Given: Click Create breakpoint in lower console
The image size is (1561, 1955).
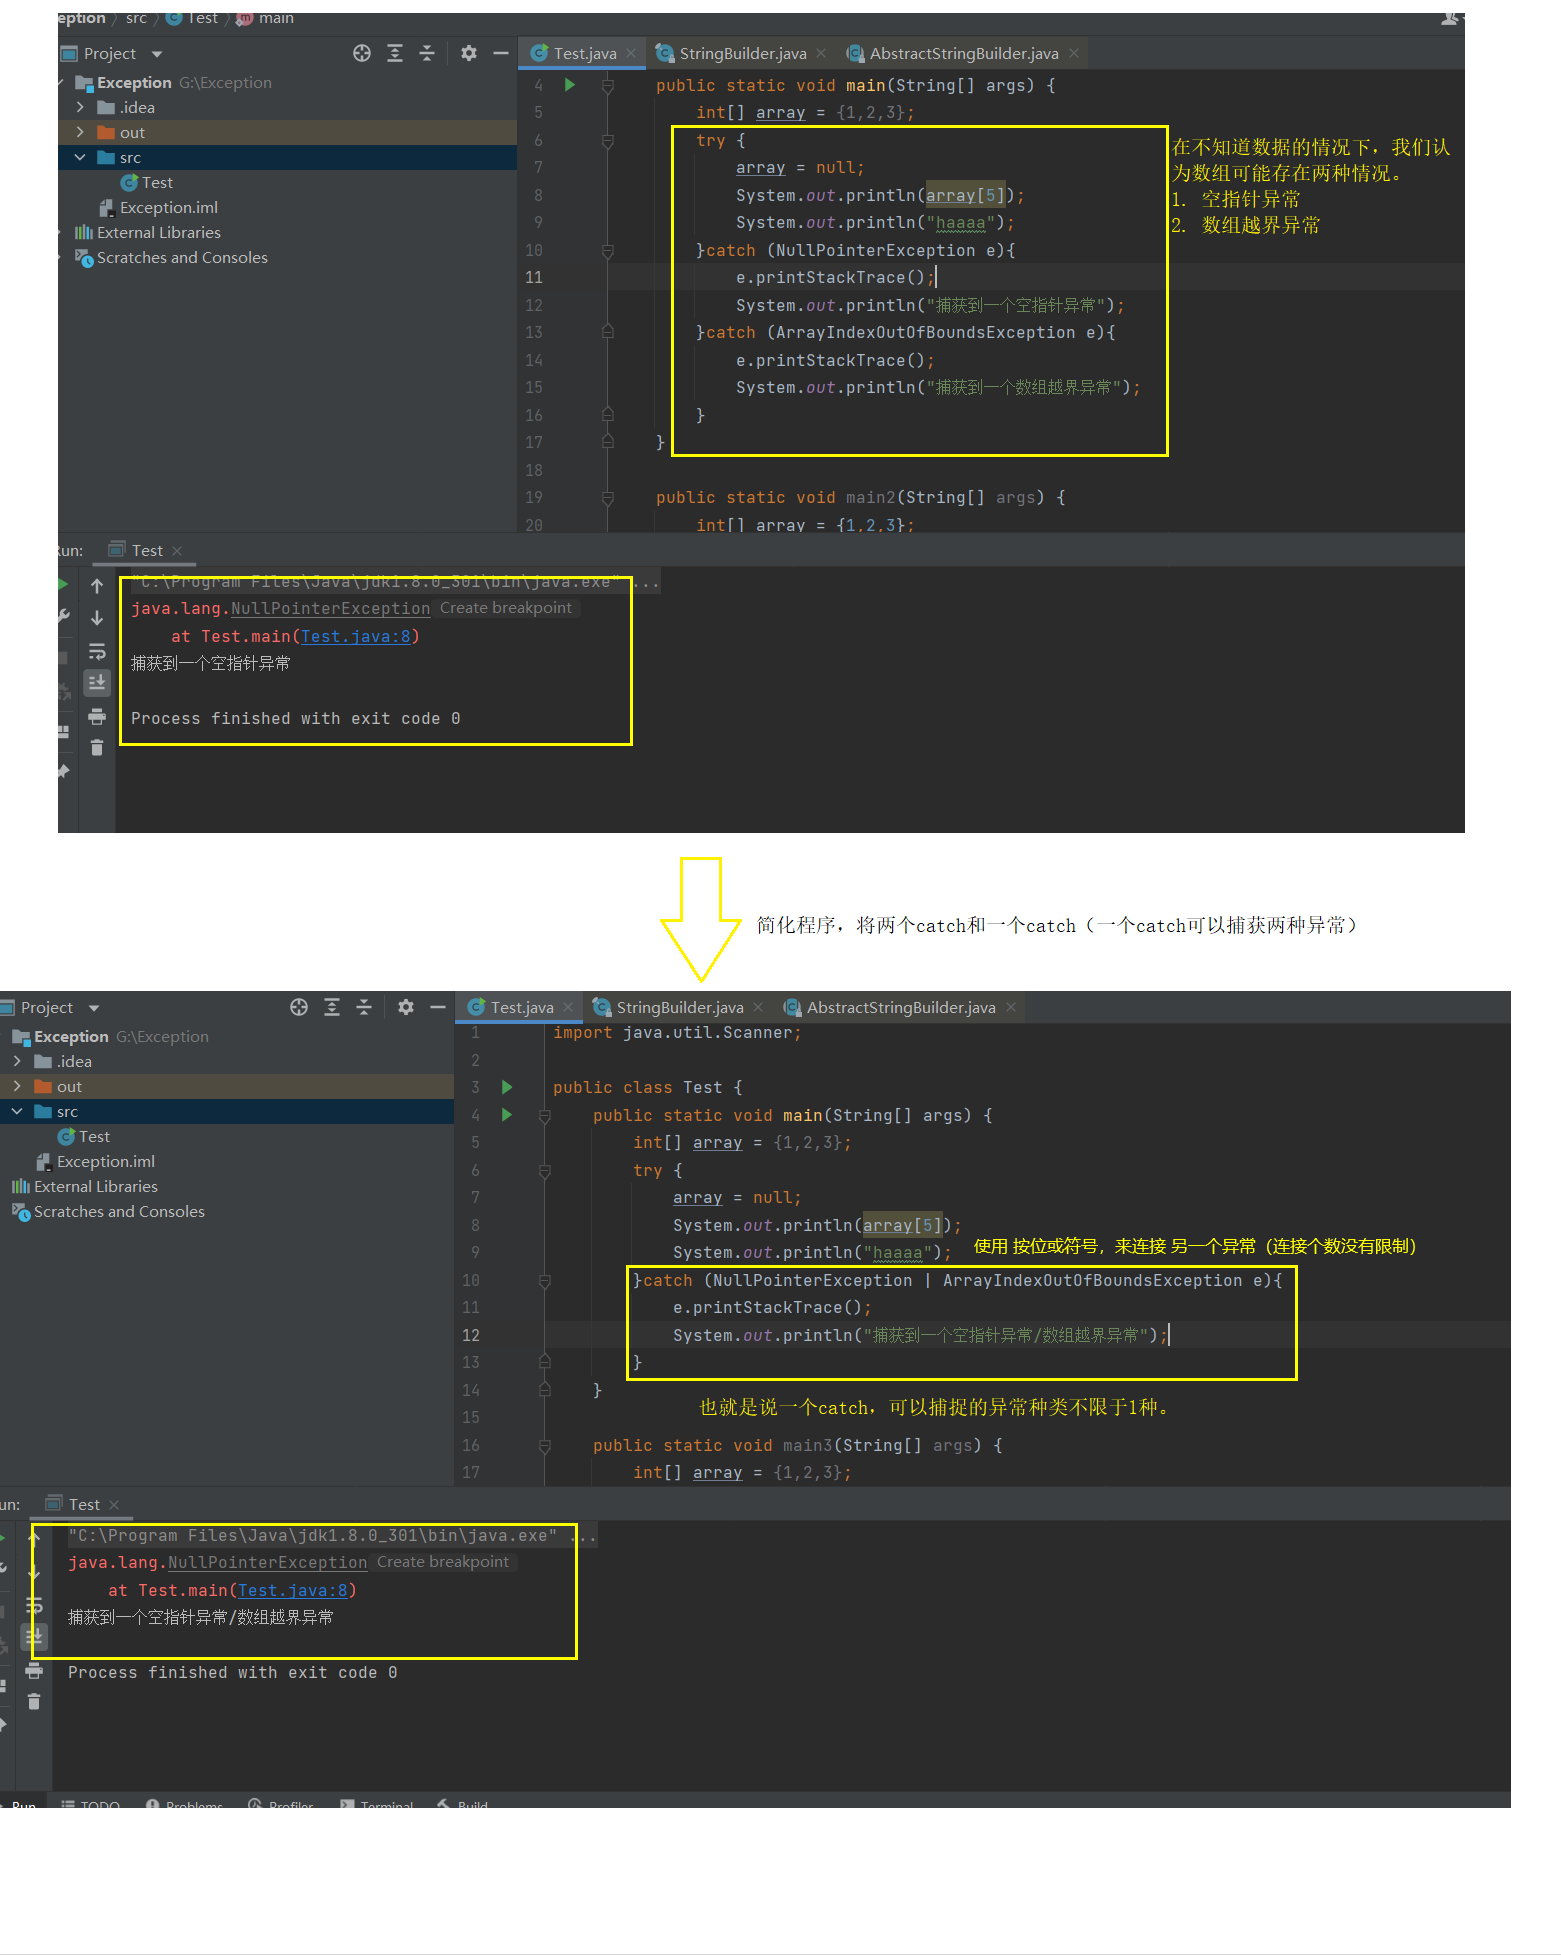Looking at the screenshot, I should click(x=443, y=1562).
